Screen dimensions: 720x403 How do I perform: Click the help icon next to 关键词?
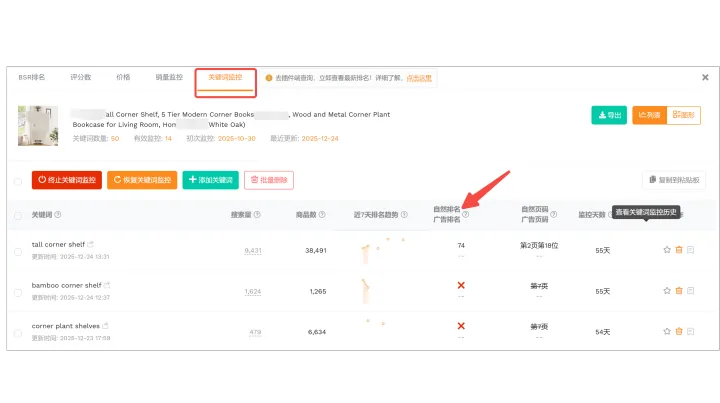click(x=58, y=214)
